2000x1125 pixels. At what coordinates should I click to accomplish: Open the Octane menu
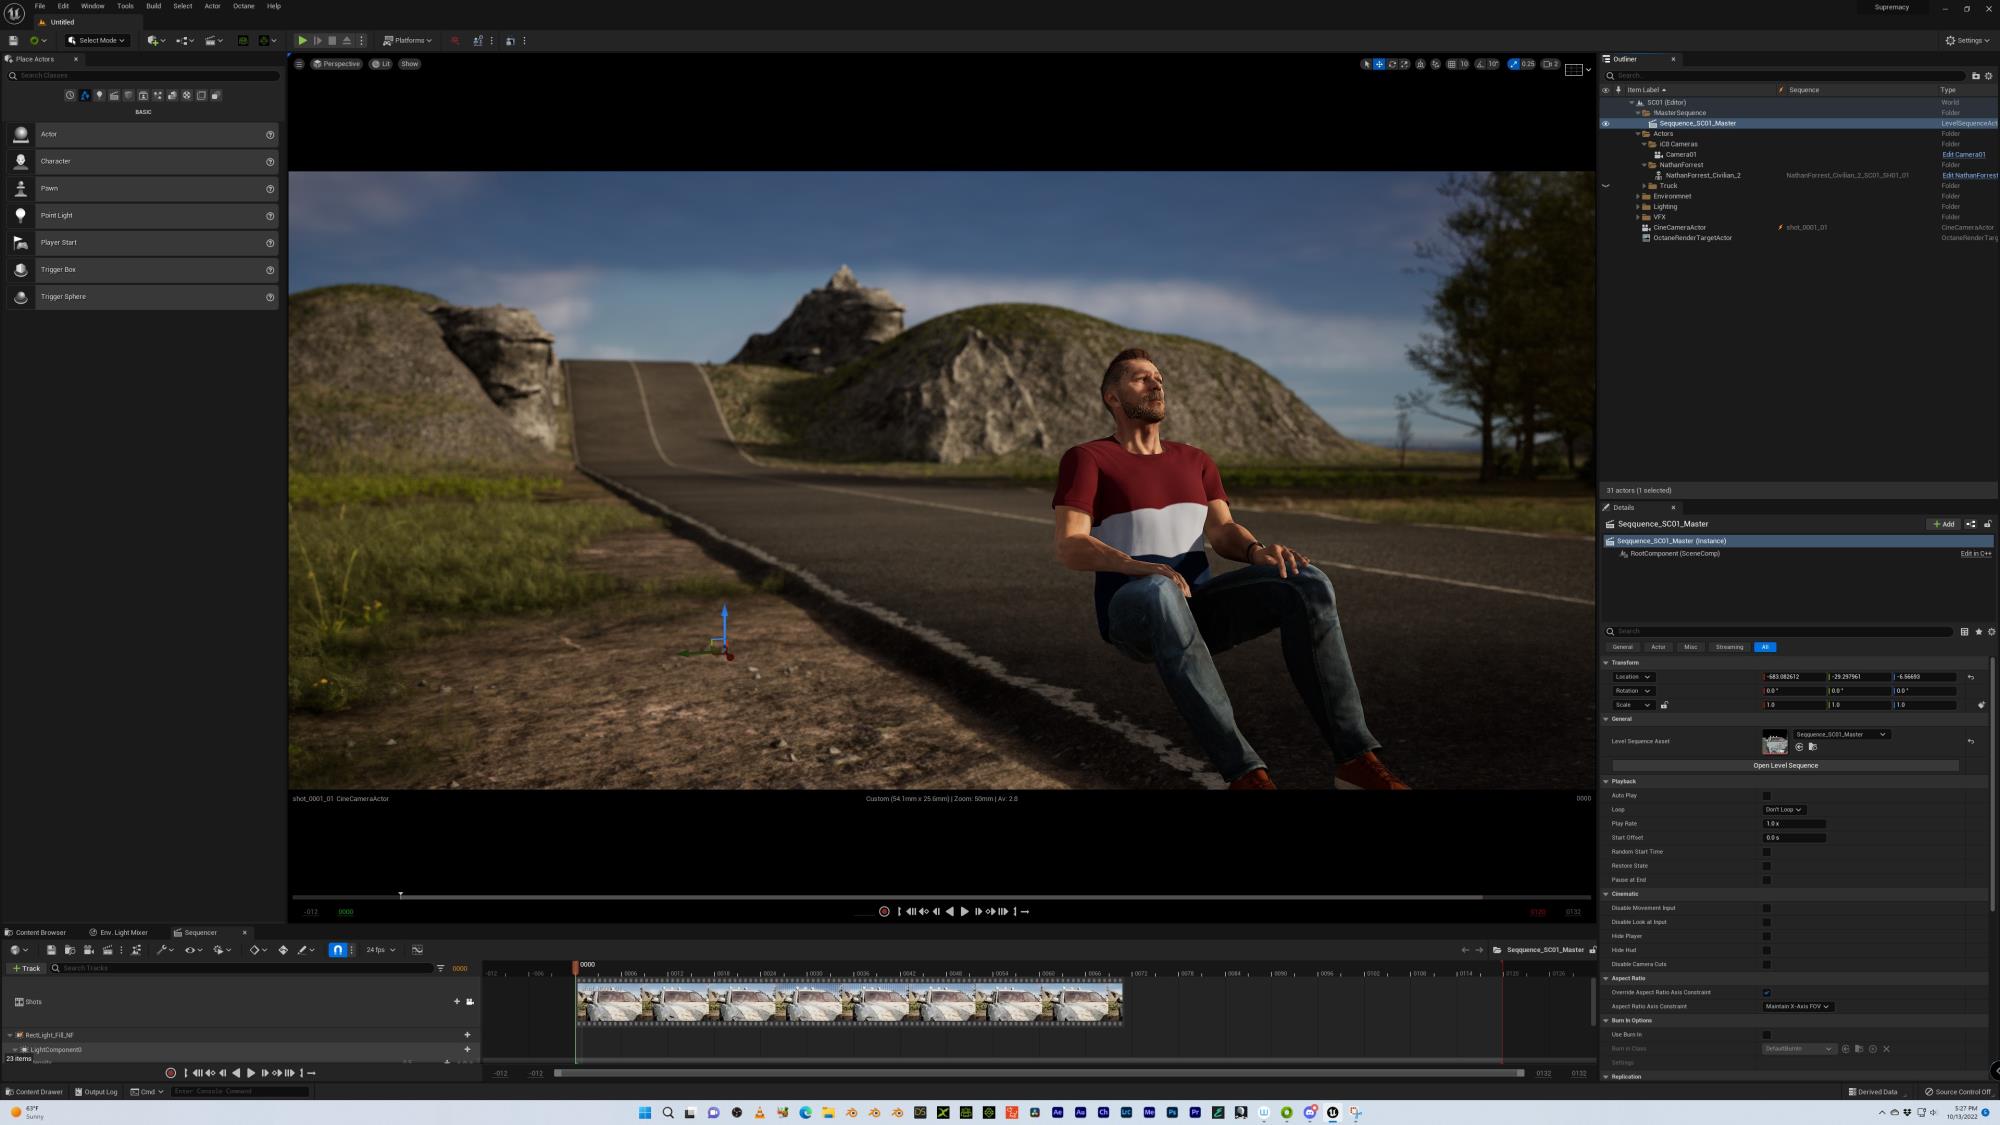243,6
